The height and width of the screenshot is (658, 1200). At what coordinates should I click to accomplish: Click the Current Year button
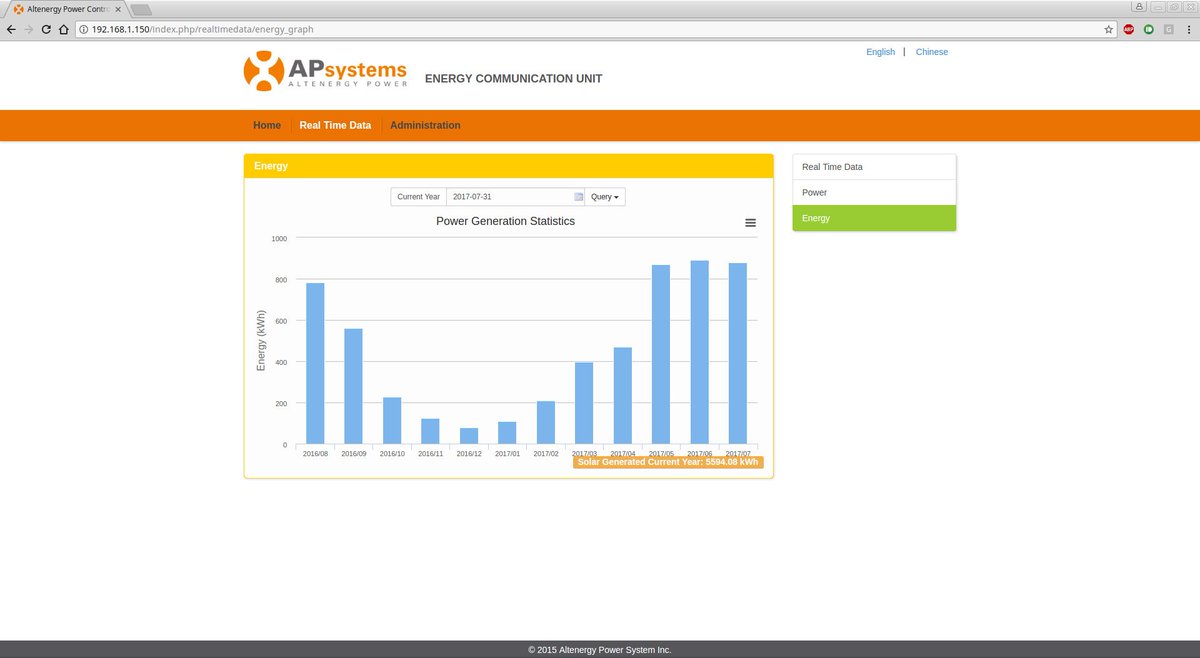pyautogui.click(x=418, y=197)
